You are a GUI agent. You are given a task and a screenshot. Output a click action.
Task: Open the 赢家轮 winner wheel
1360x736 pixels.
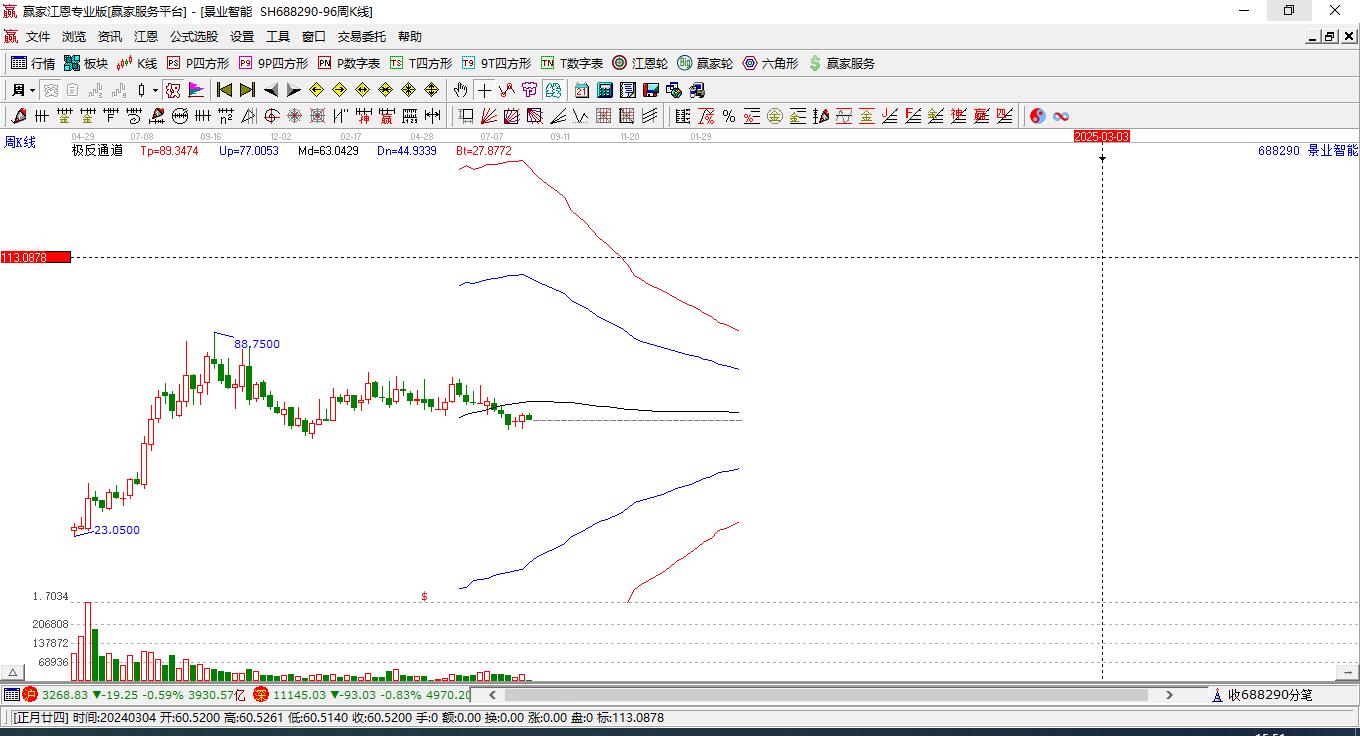(705, 63)
